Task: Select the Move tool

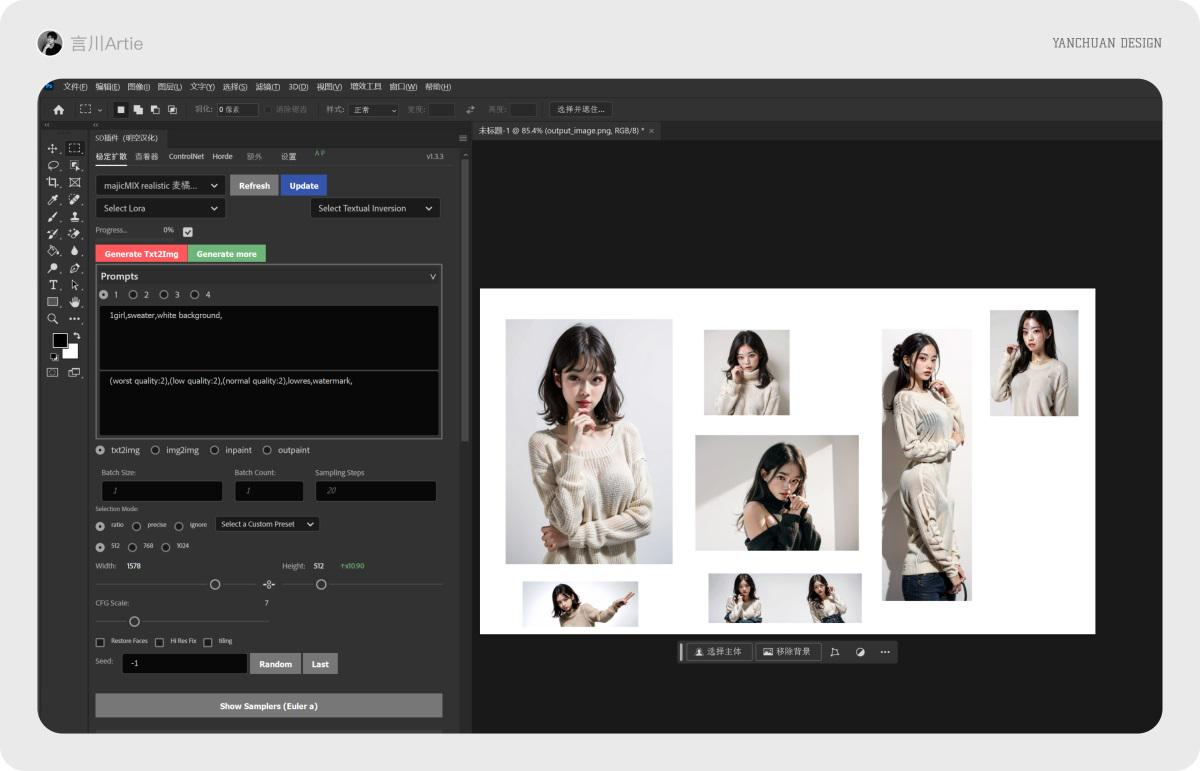Action: pyautogui.click(x=52, y=148)
